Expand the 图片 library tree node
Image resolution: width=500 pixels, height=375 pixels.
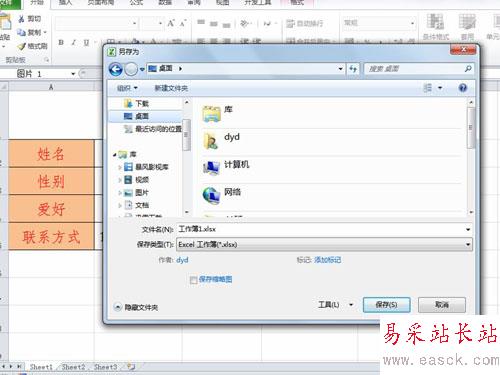[x=120, y=193]
